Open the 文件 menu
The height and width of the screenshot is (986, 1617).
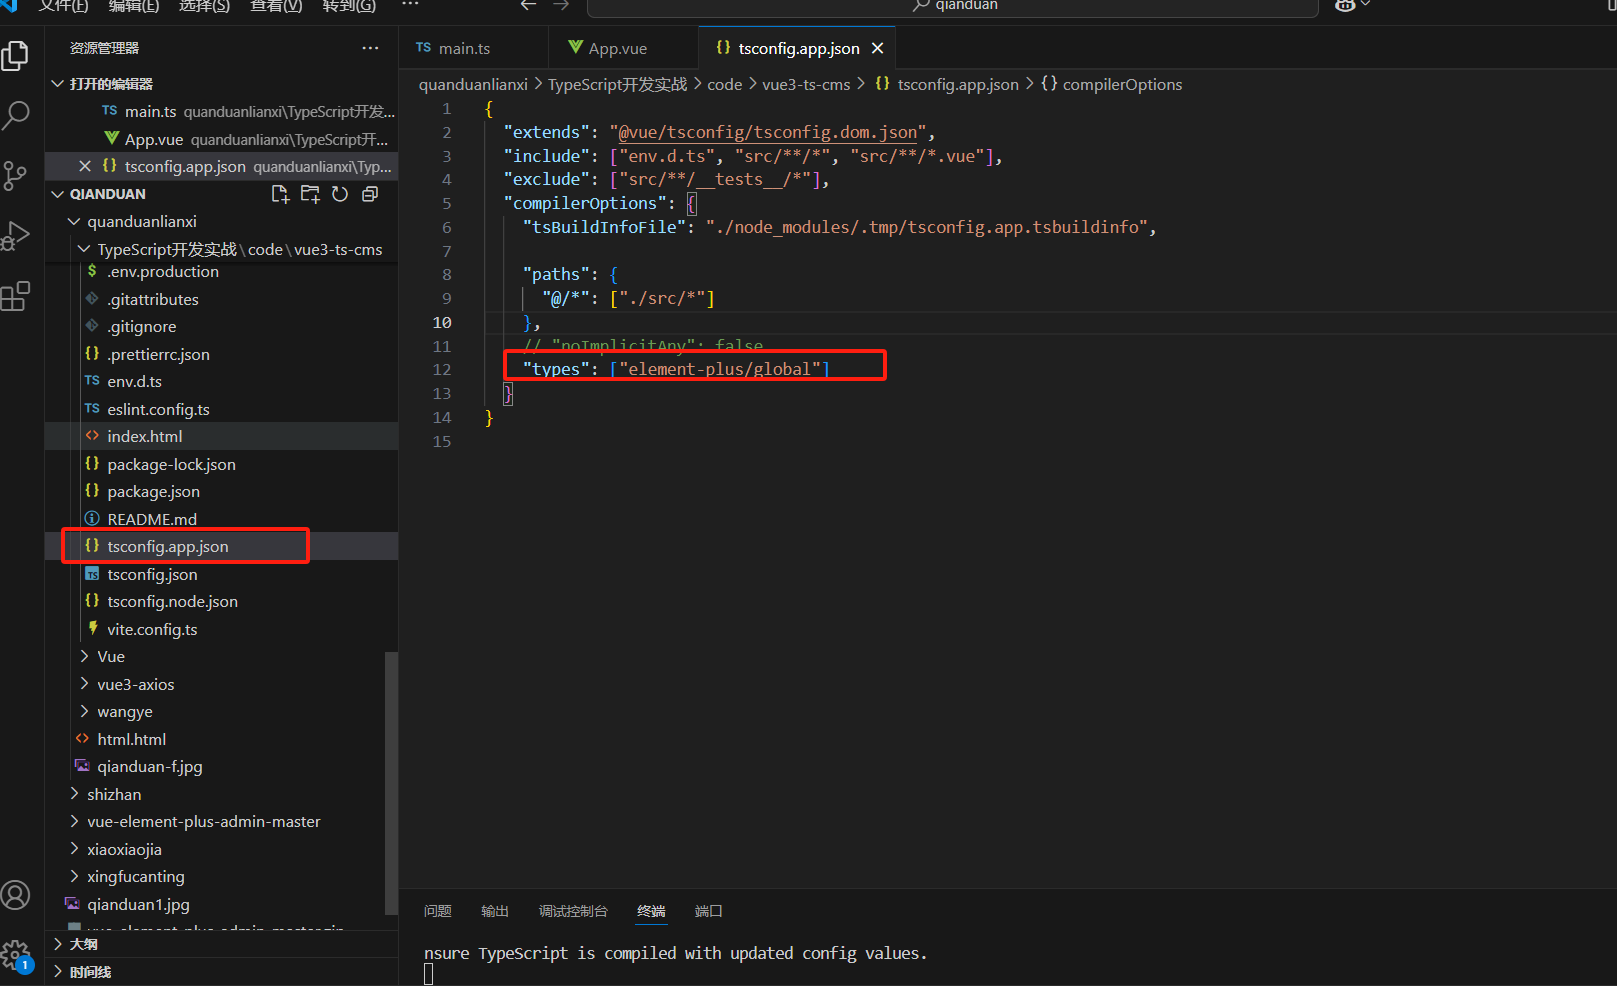click(63, 6)
